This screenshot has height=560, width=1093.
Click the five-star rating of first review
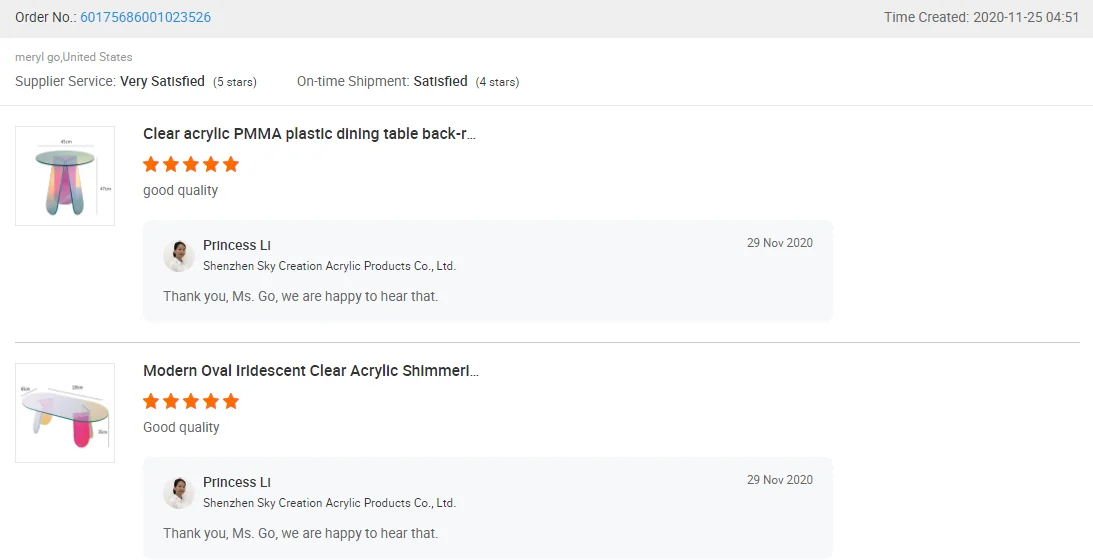(x=191, y=164)
